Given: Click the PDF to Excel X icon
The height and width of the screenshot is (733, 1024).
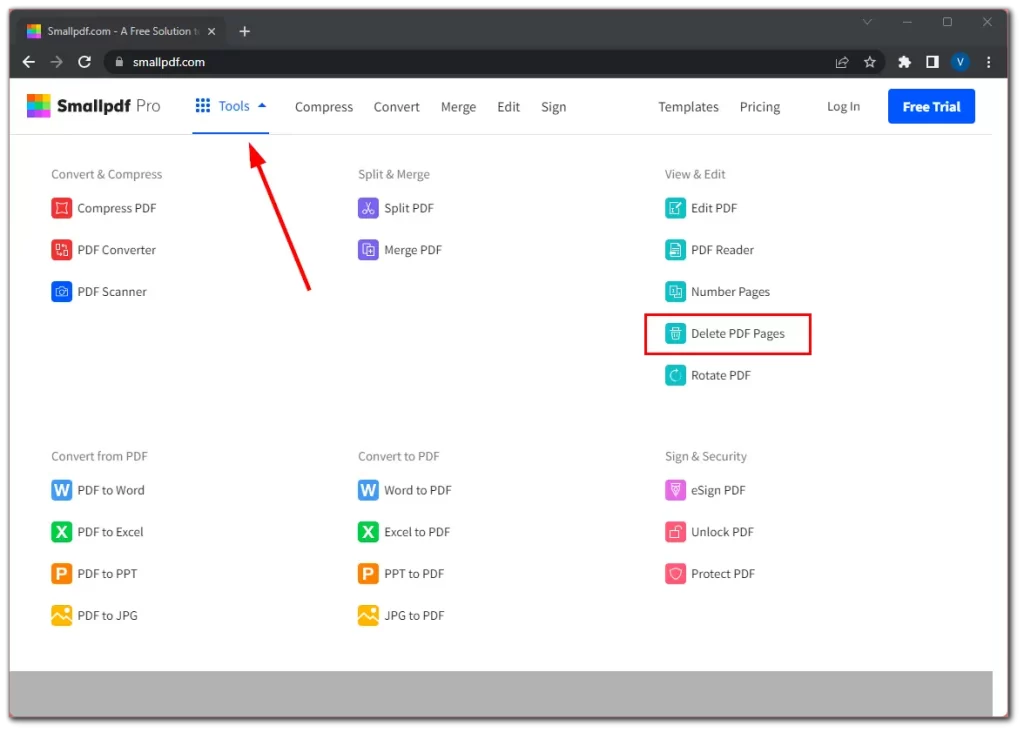Looking at the screenshot, I should [x=61, y=532].
